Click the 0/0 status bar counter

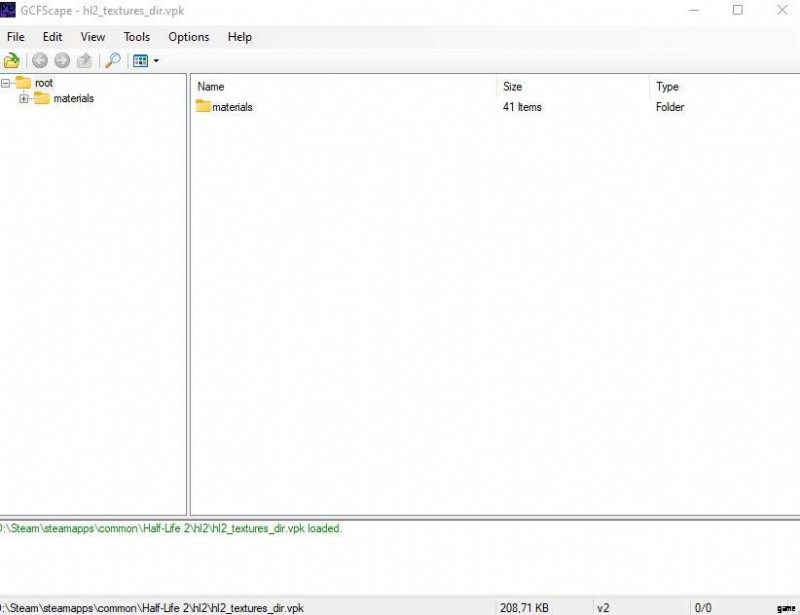[703, 608]
